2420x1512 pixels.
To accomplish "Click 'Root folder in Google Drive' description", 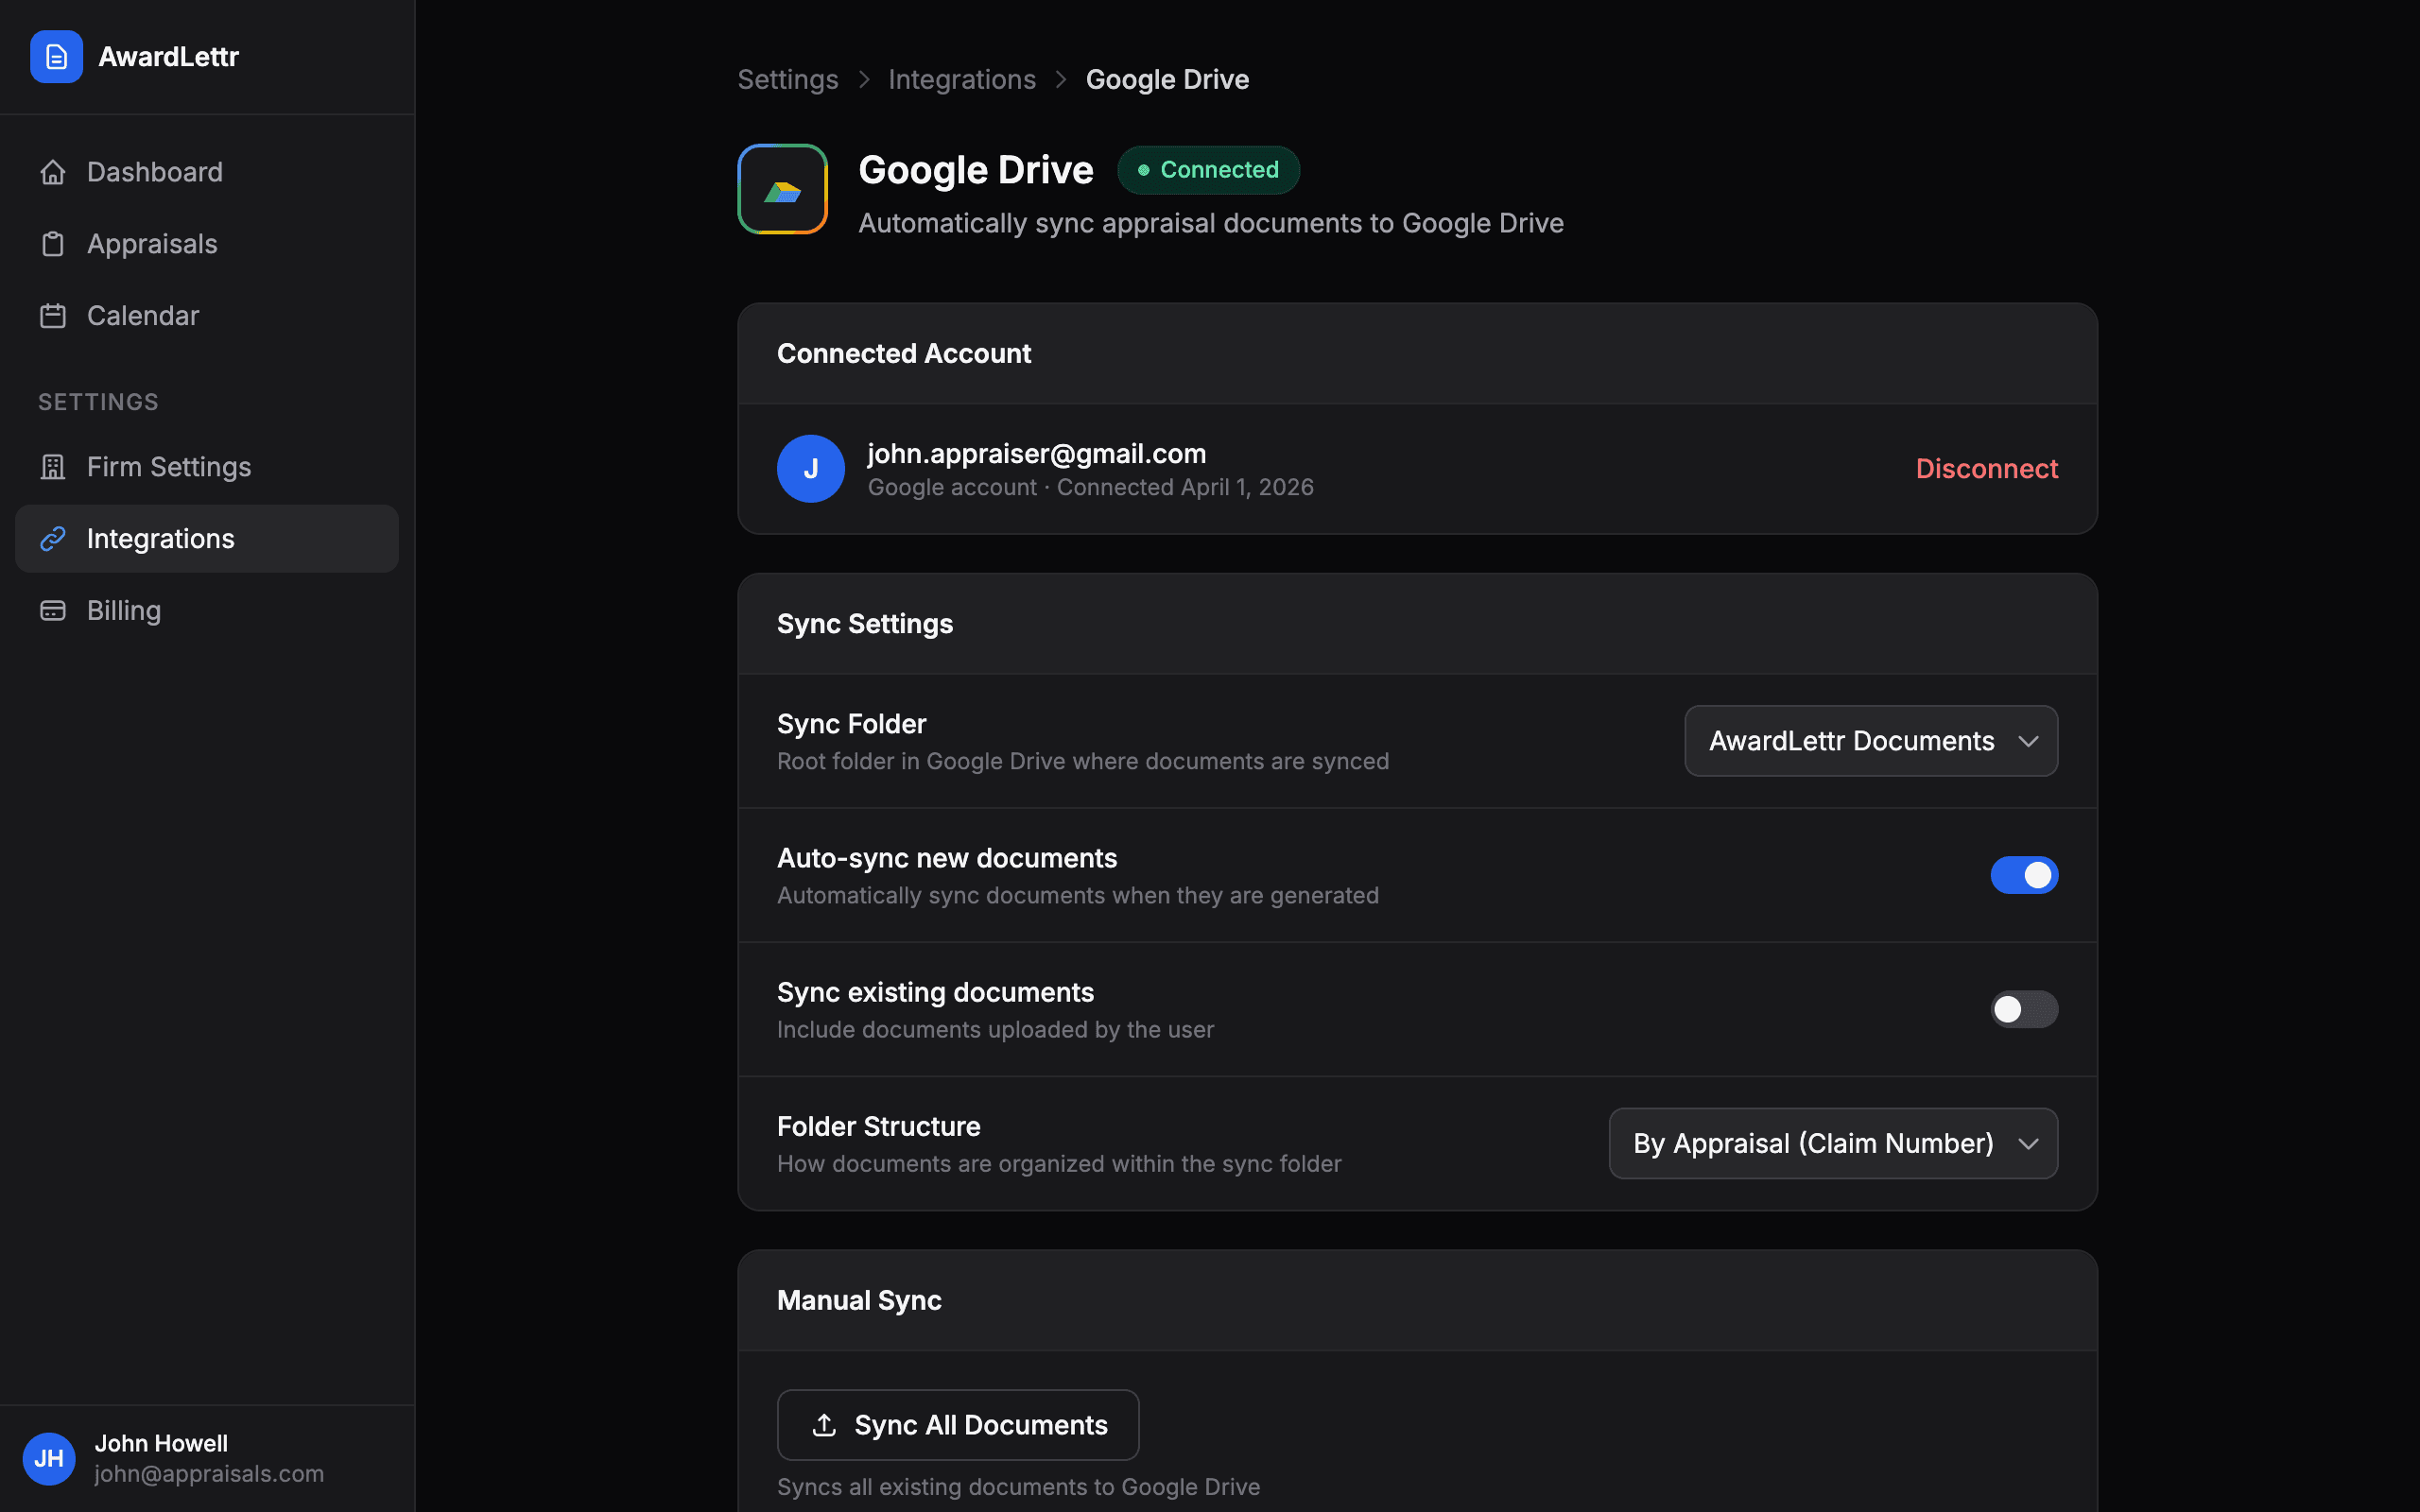I will [1083, 761].
